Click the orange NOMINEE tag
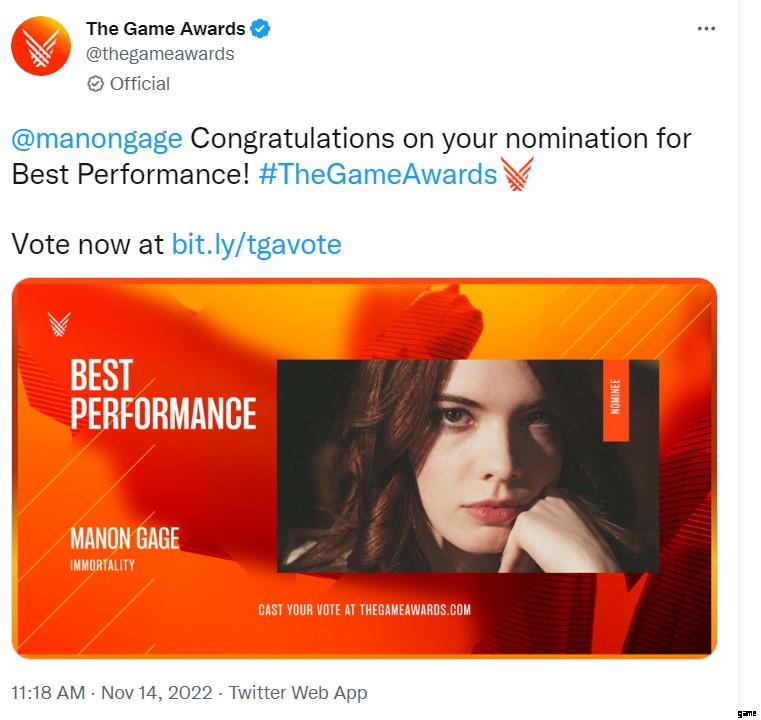This screenshot has height=720, width=761. tap(614, 398)
